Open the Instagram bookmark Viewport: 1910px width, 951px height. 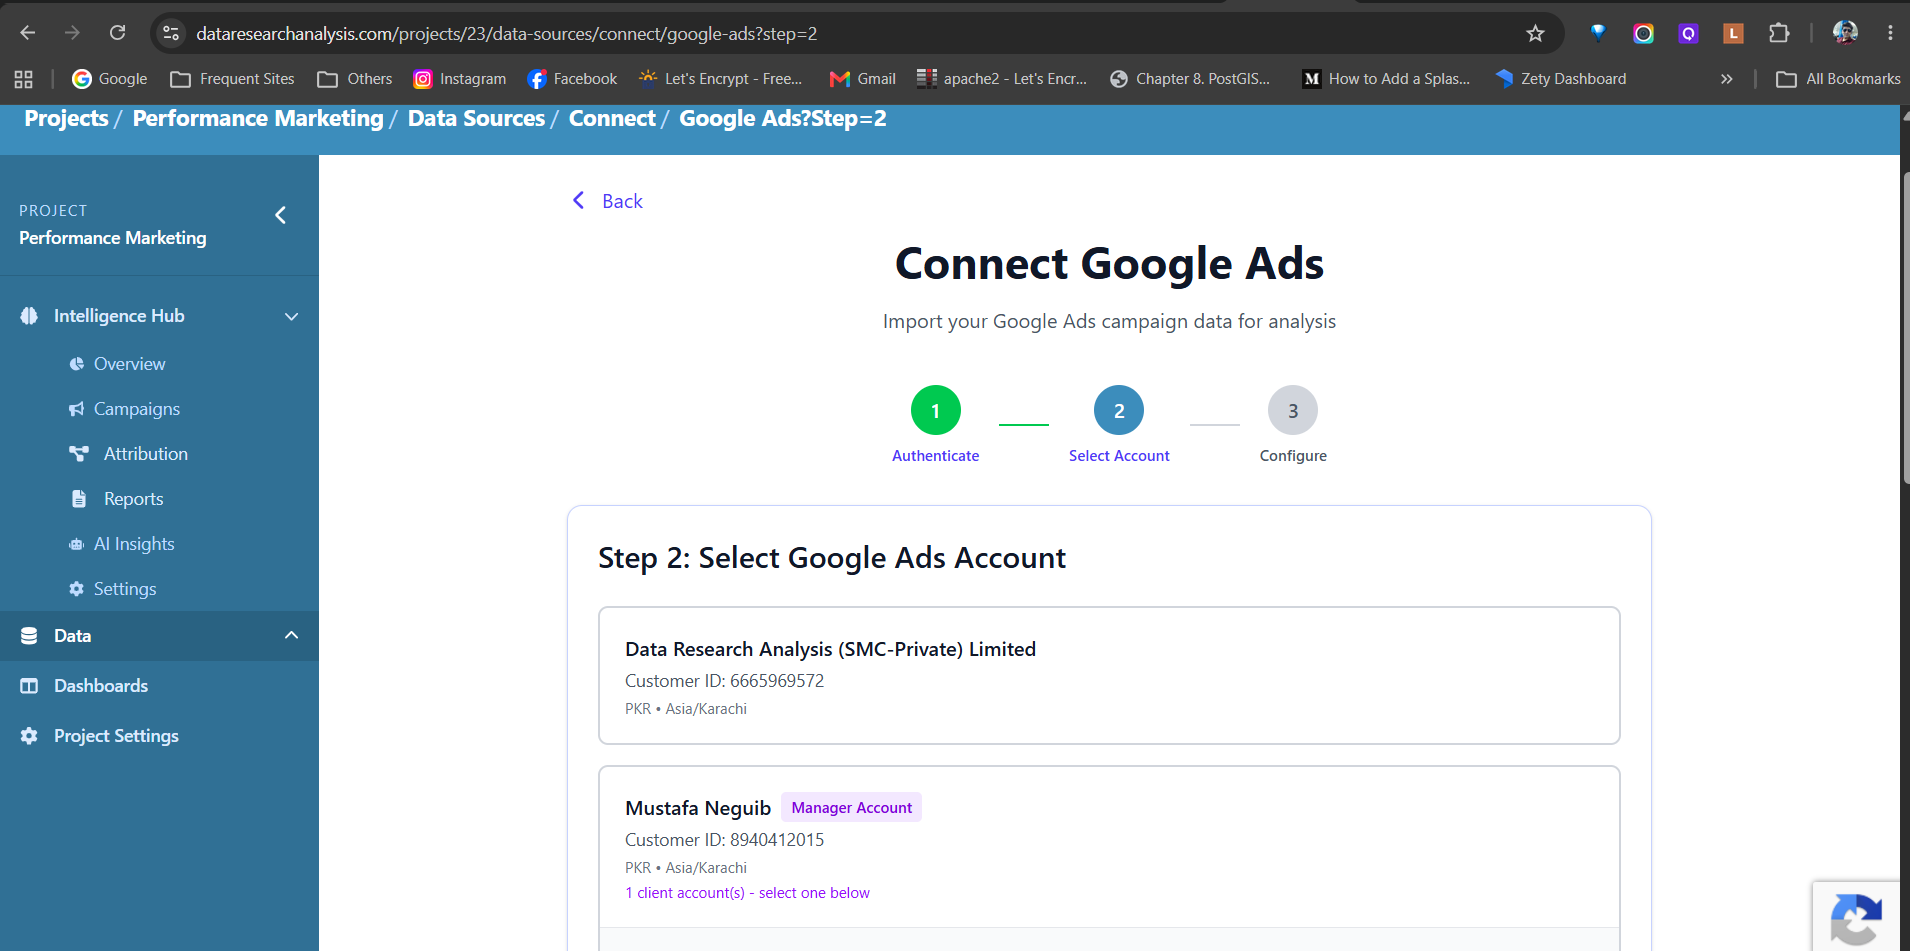(460, 79)
